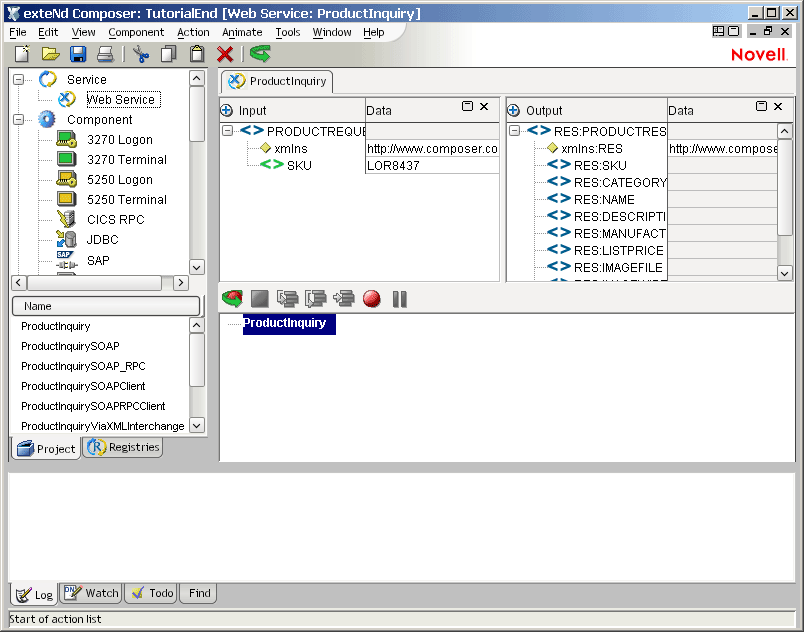The height and width of the screenshot is (632, 804).
Task: Open the Component menu
Action: [x=136, y=32]
